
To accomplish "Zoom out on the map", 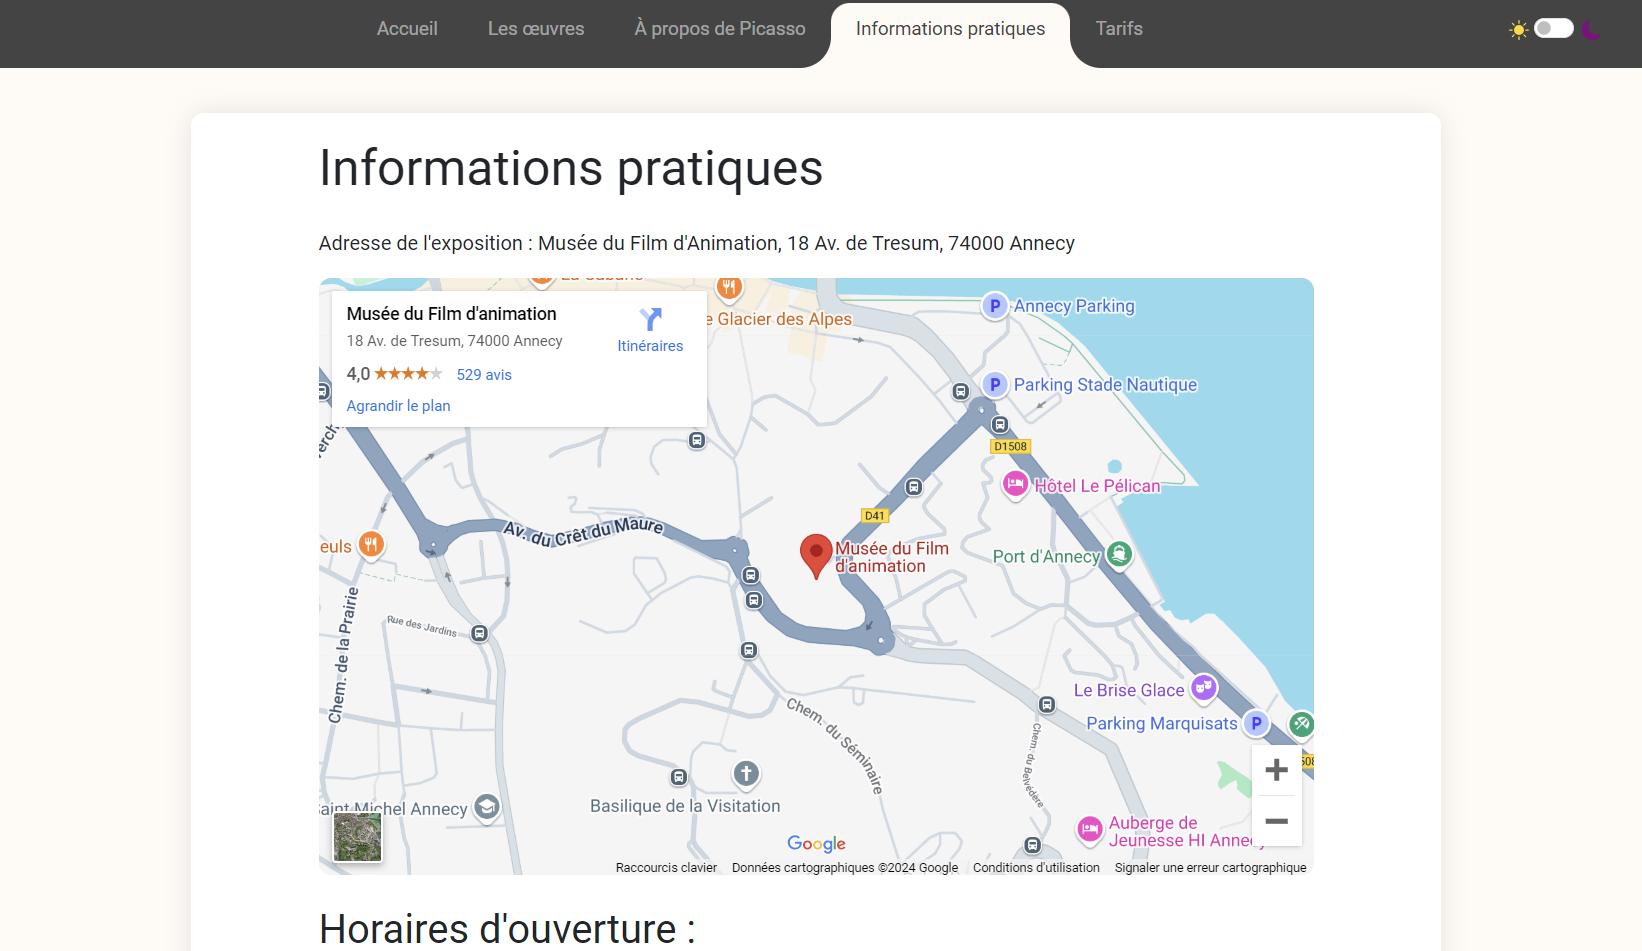I will (1276, 821).
